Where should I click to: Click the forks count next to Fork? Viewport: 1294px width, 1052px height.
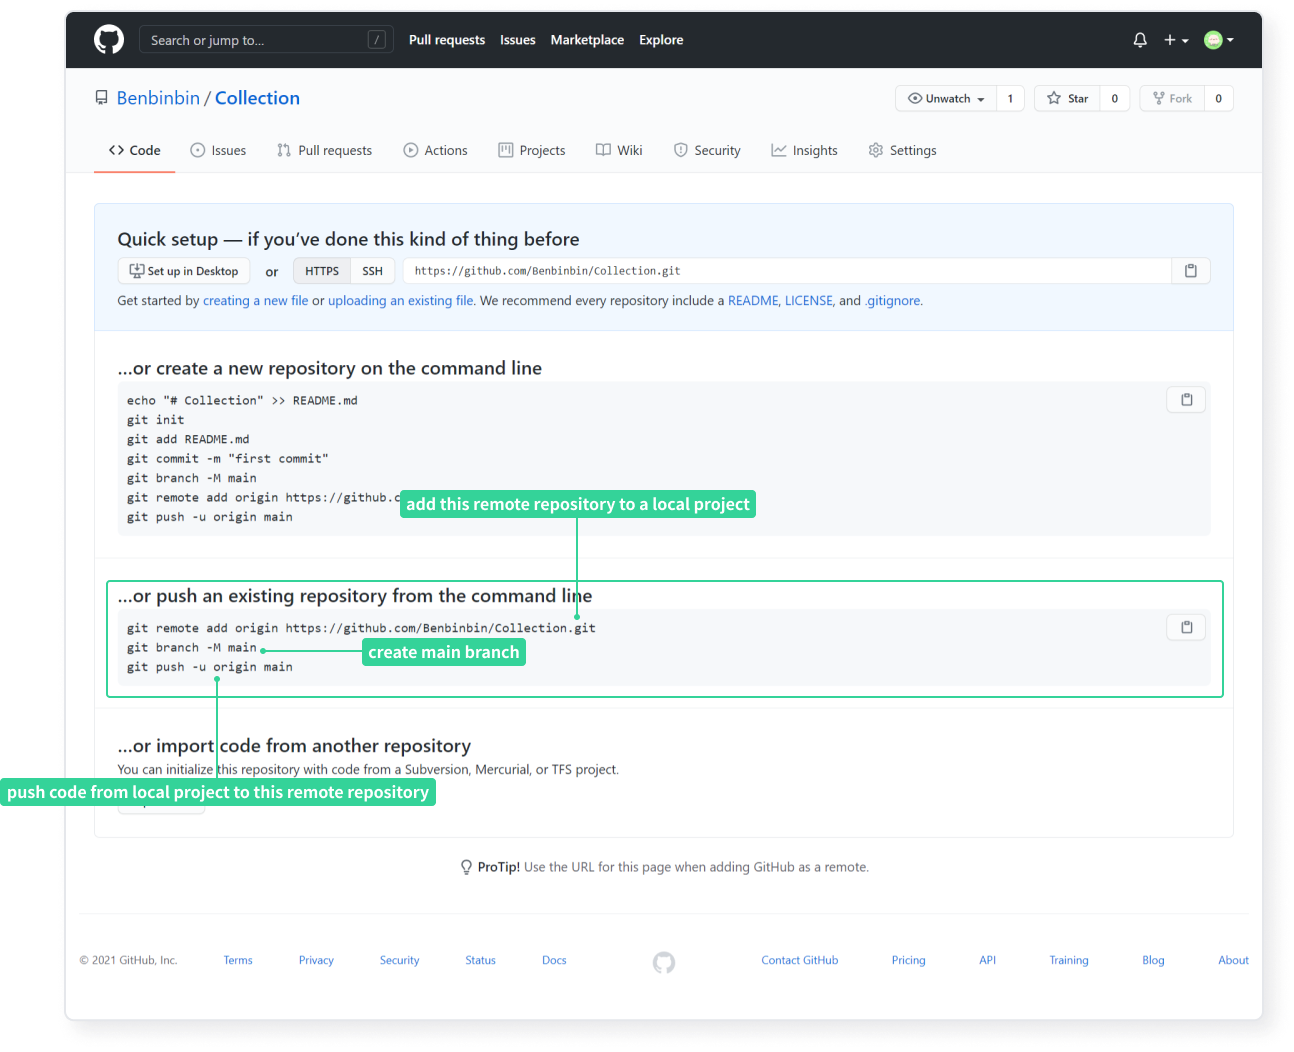coord(1218,98)
